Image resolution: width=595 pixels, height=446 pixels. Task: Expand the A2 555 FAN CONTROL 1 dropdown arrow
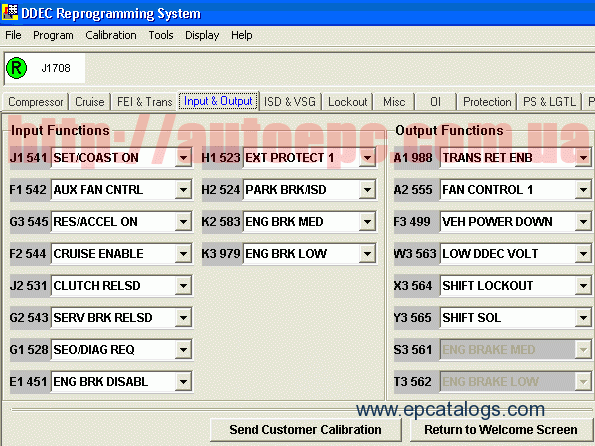click(x=583, y=189)
